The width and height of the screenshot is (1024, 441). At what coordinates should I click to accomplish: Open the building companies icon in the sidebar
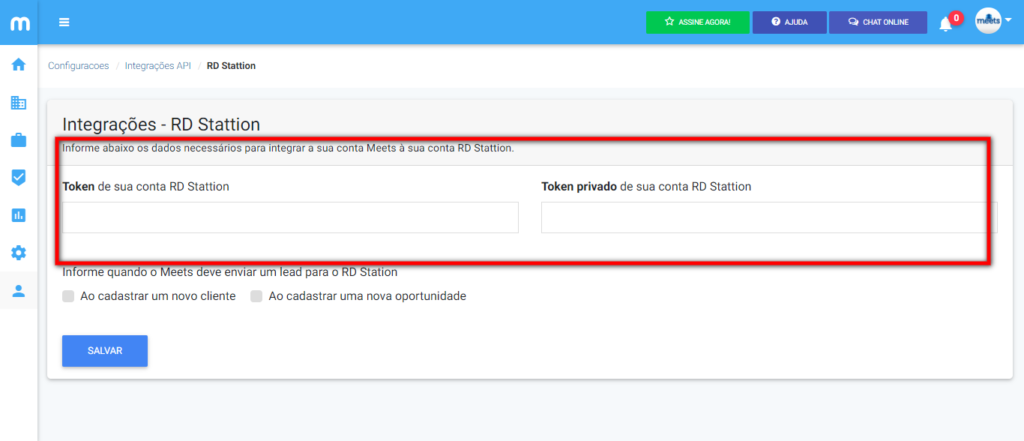click(19, 103)
